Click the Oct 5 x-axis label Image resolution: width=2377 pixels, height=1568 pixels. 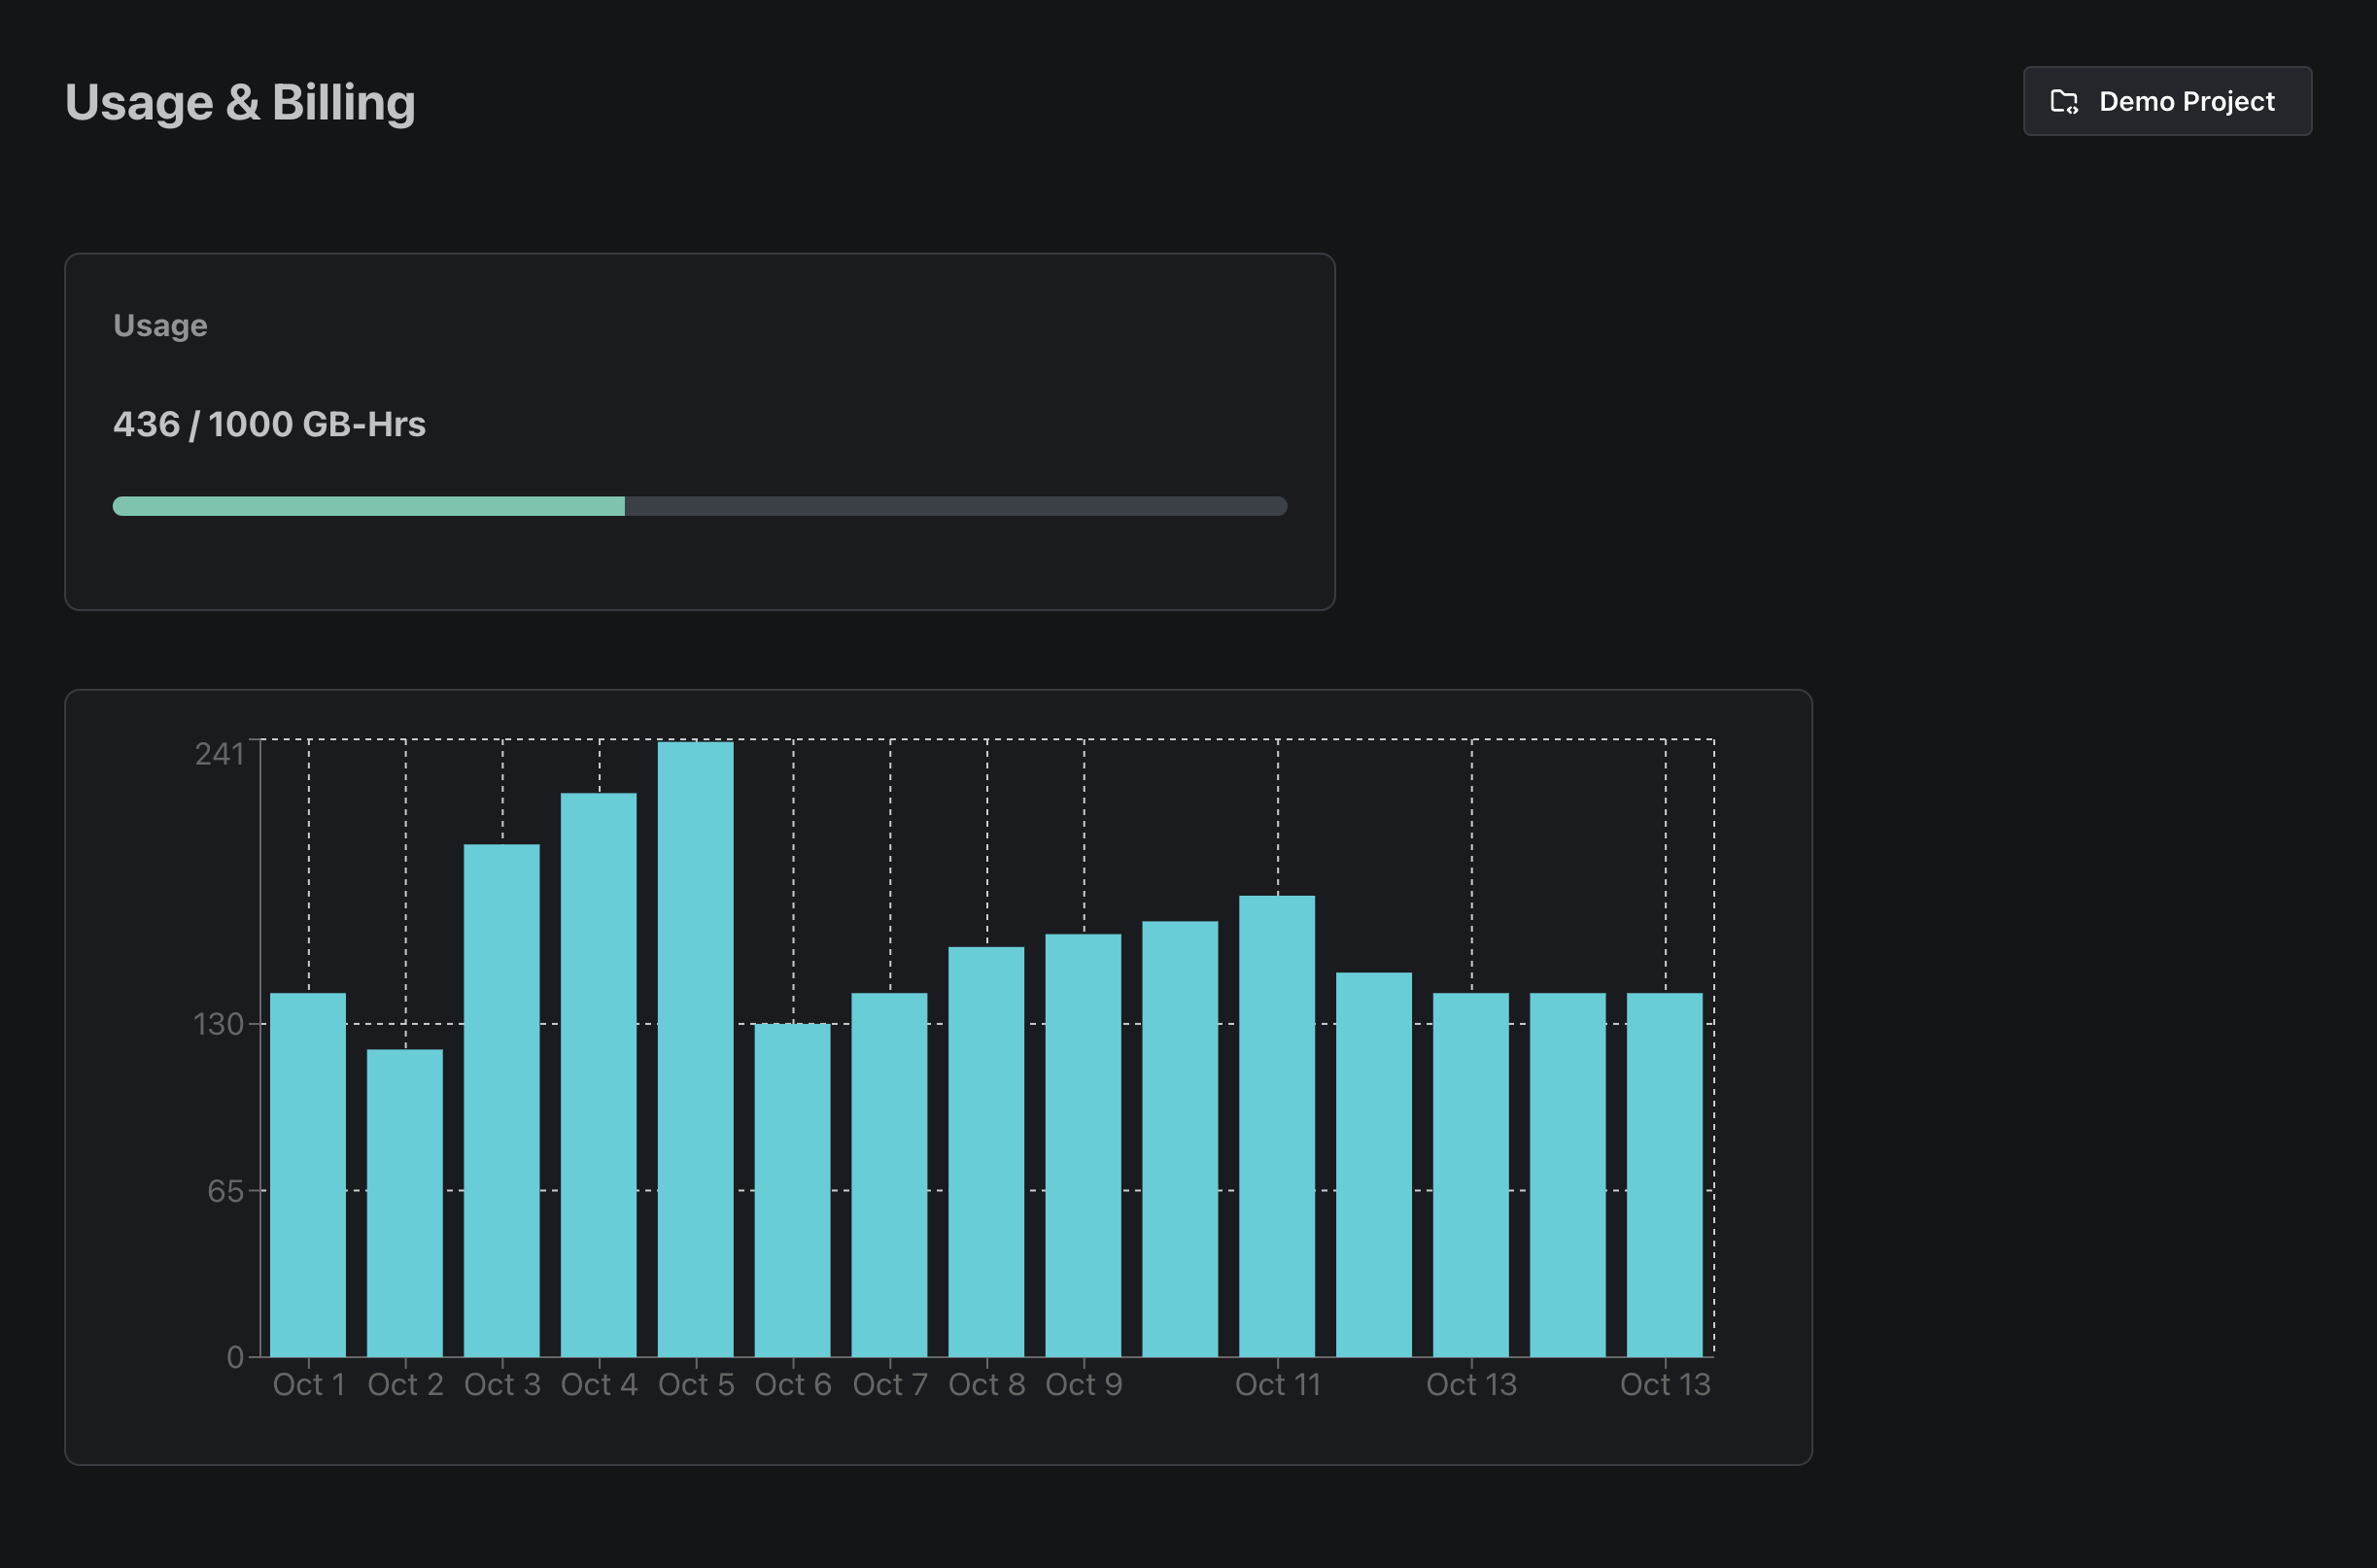coord(696,1384)
